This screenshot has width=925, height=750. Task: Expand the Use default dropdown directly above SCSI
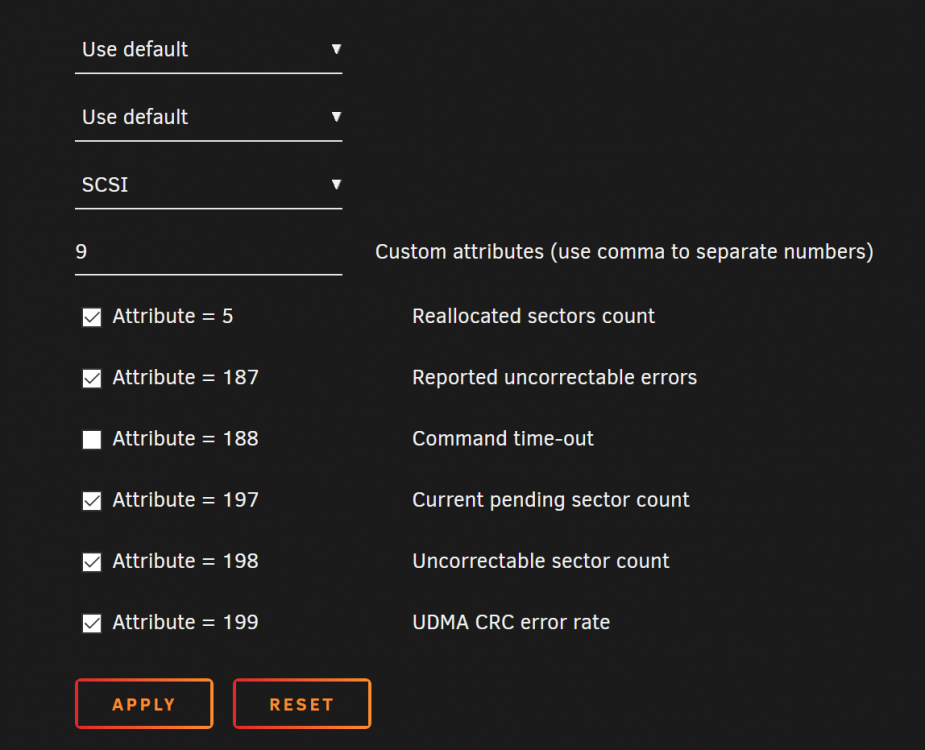(208, 117)
